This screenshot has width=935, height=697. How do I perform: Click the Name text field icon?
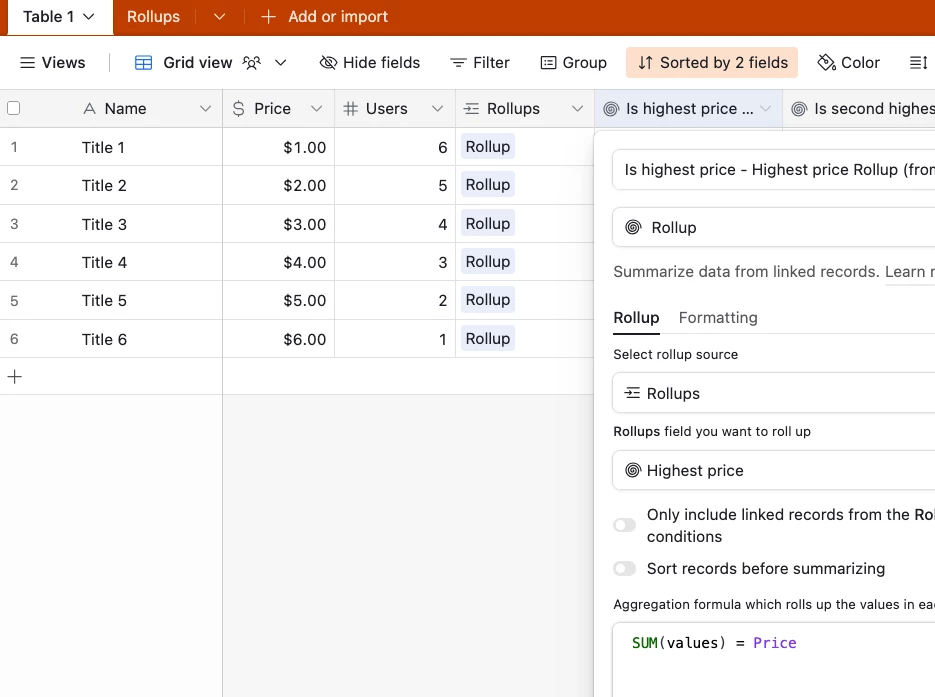[89, 109]
